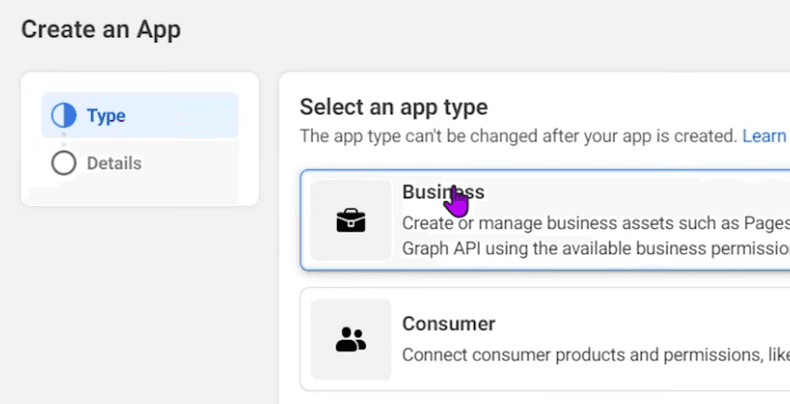
Task: Click the gray tile behind the briefcase icon
Action: coord(351,220)
